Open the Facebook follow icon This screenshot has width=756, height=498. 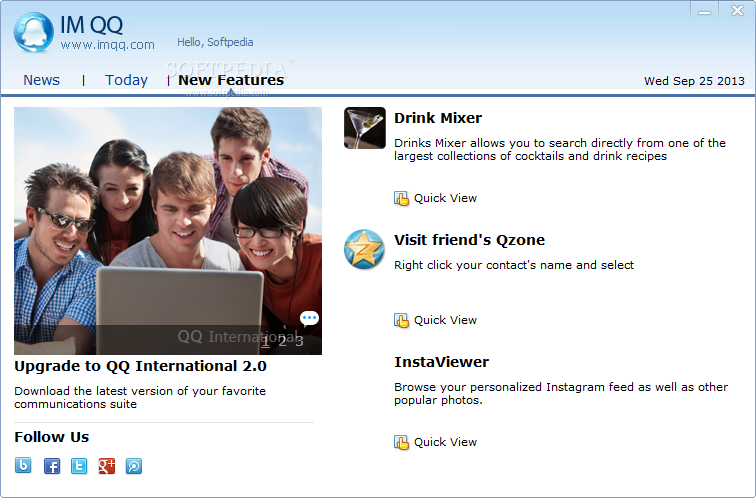[x=52, y=466]
